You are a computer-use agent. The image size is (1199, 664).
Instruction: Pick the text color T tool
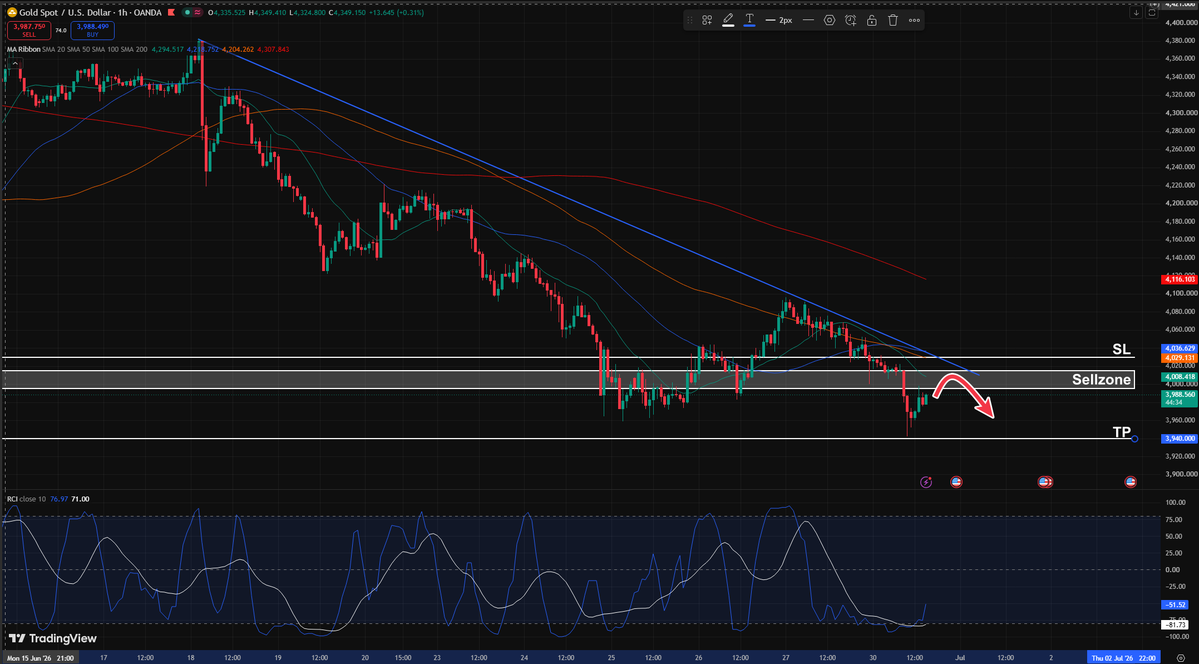pos(749,20)
